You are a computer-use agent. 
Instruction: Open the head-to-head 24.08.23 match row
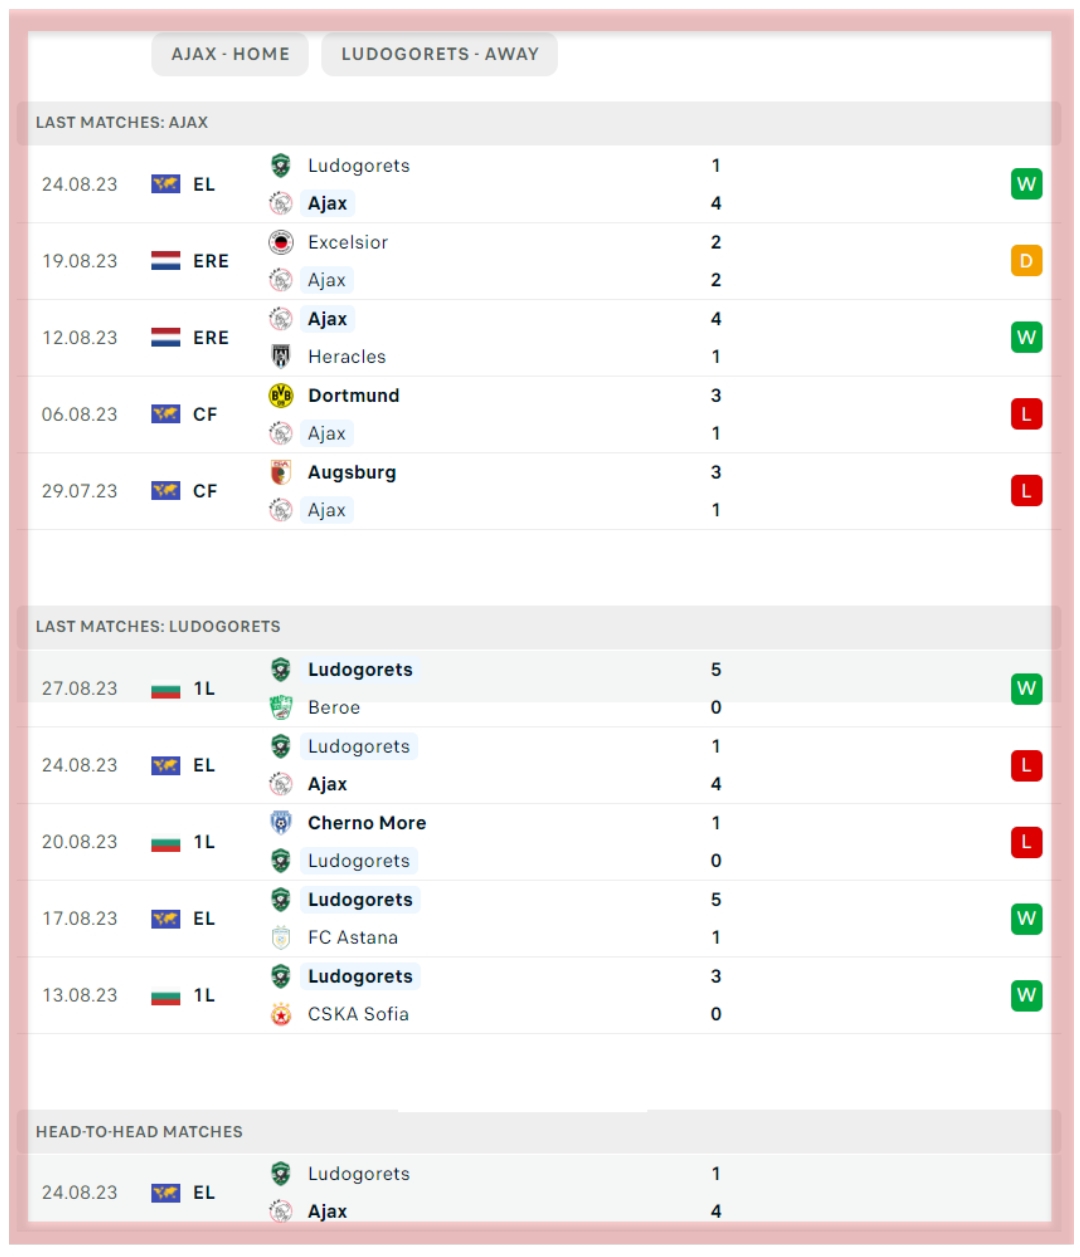[540, 1192]
